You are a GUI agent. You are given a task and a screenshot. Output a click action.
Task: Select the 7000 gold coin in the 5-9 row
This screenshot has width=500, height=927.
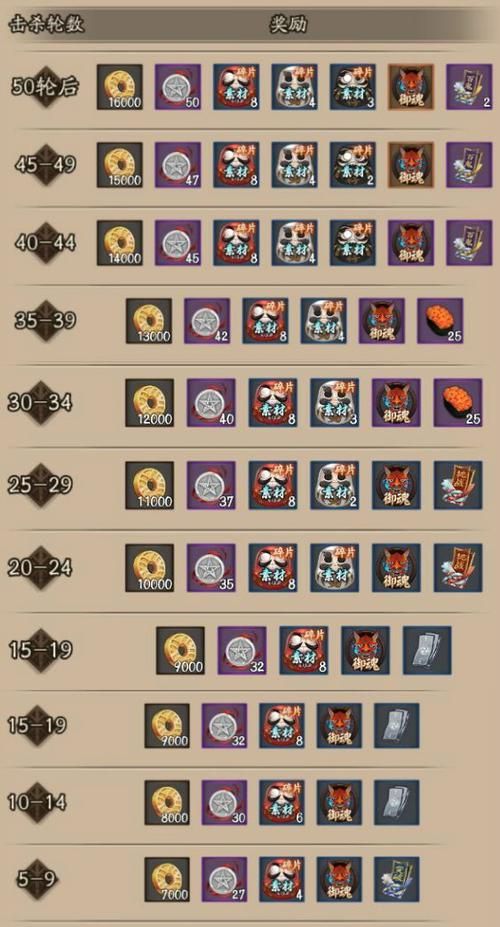[x=167, y=880]
